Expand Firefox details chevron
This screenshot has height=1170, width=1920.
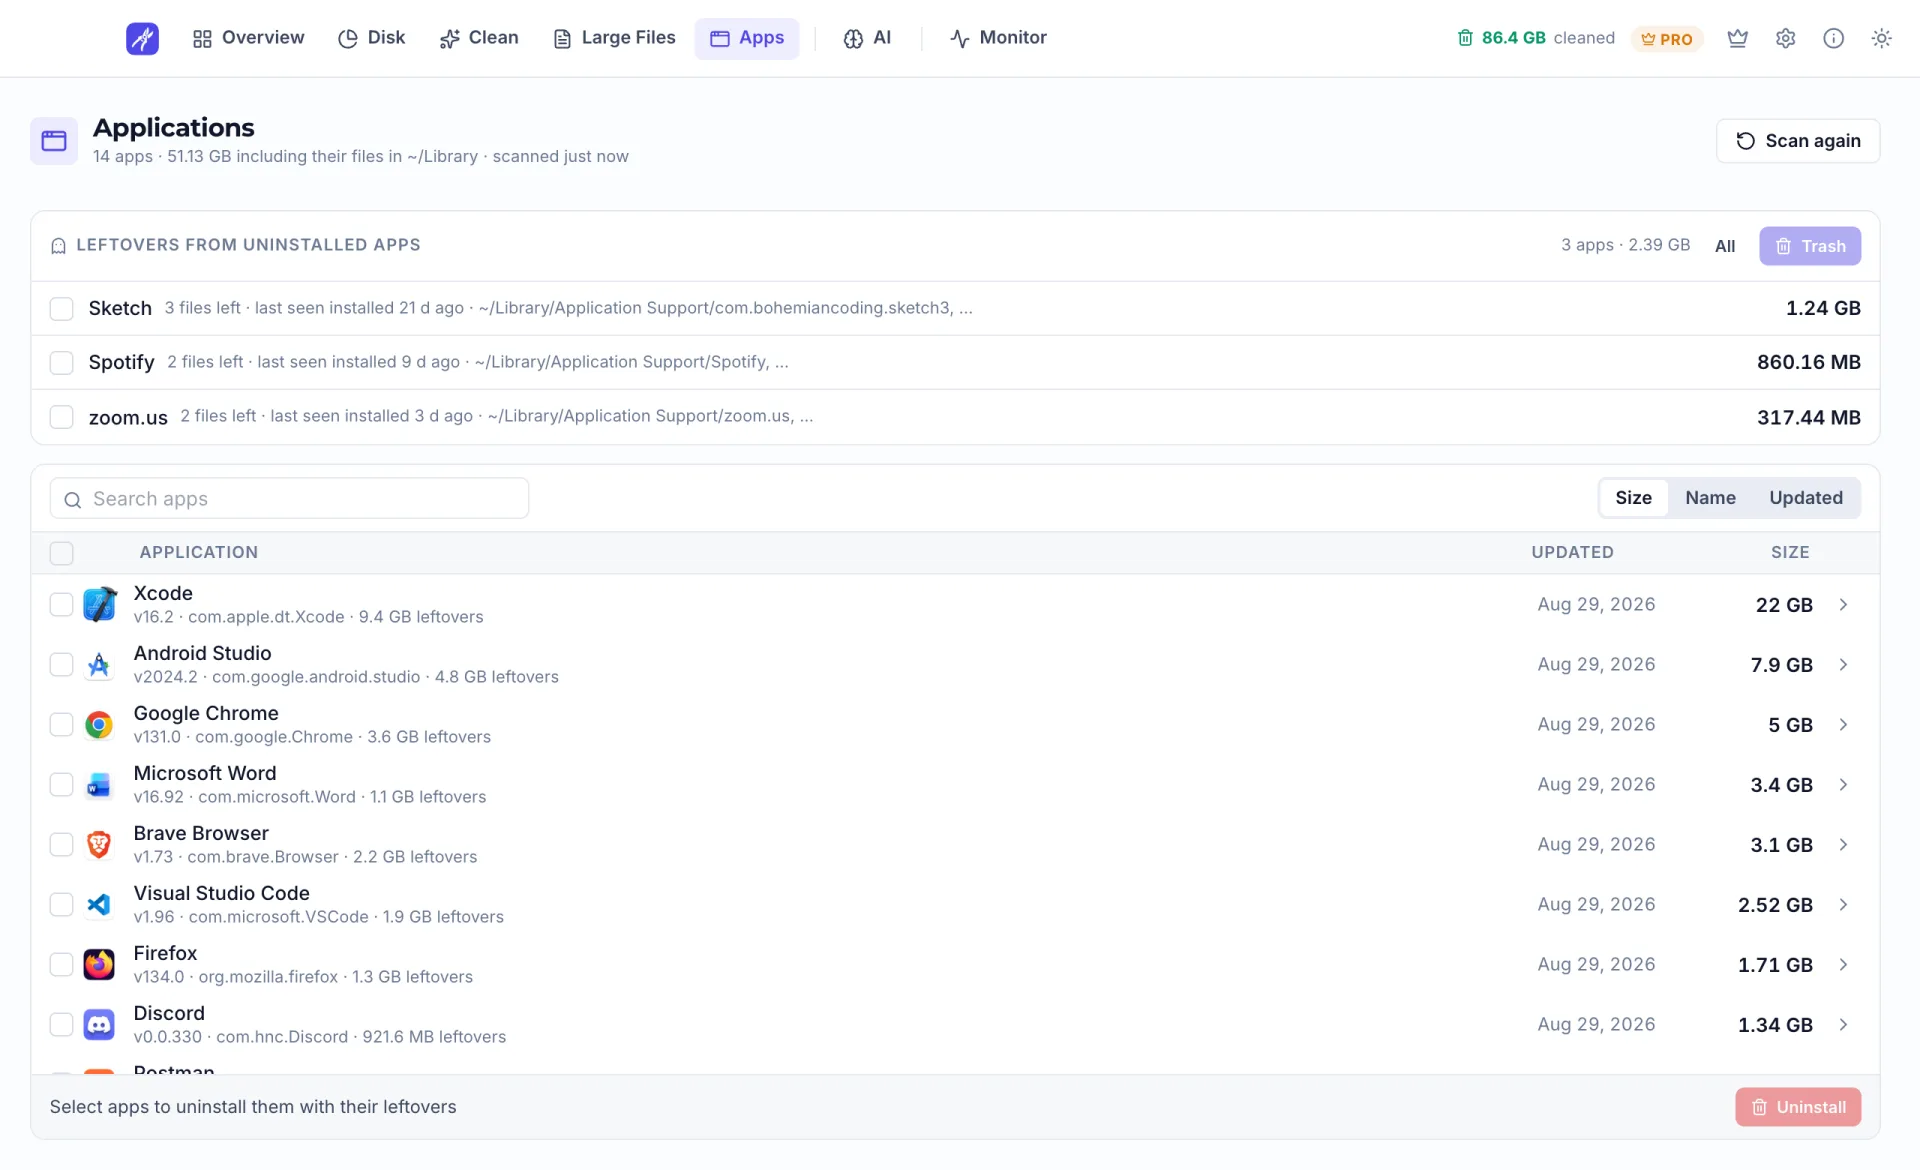click(x=1843, y=965)
